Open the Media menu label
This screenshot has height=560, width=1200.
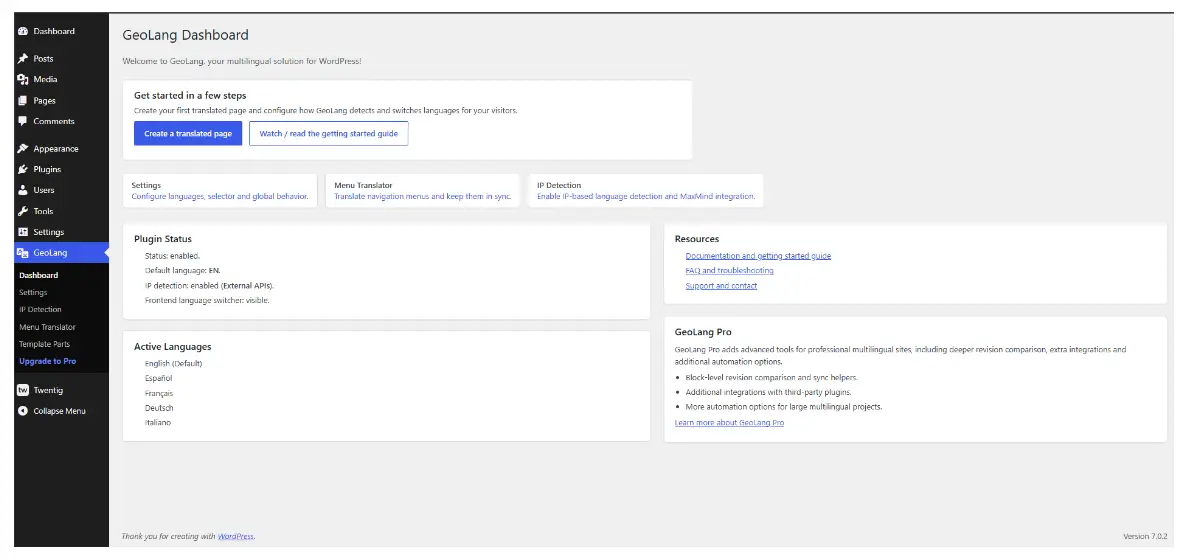(45, 80)
